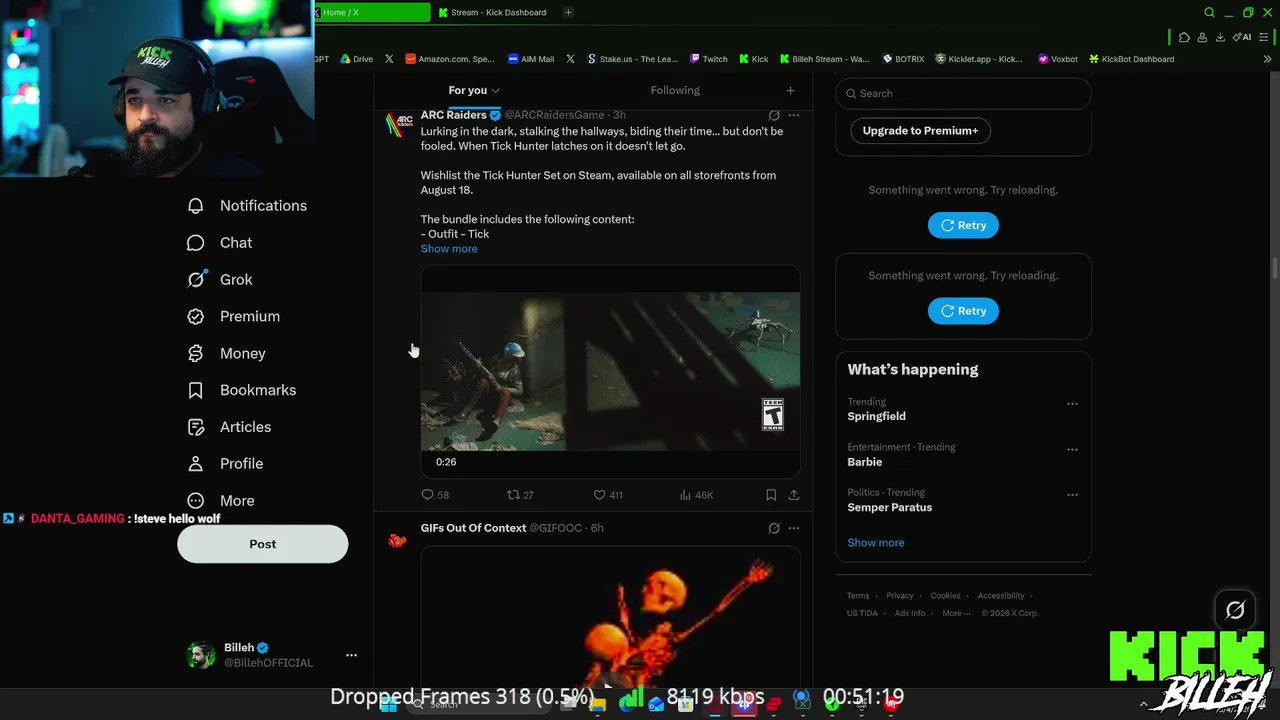Click the upper Retry button
Viewport: 1280px width, 720px height.
(x=963, y=225)
